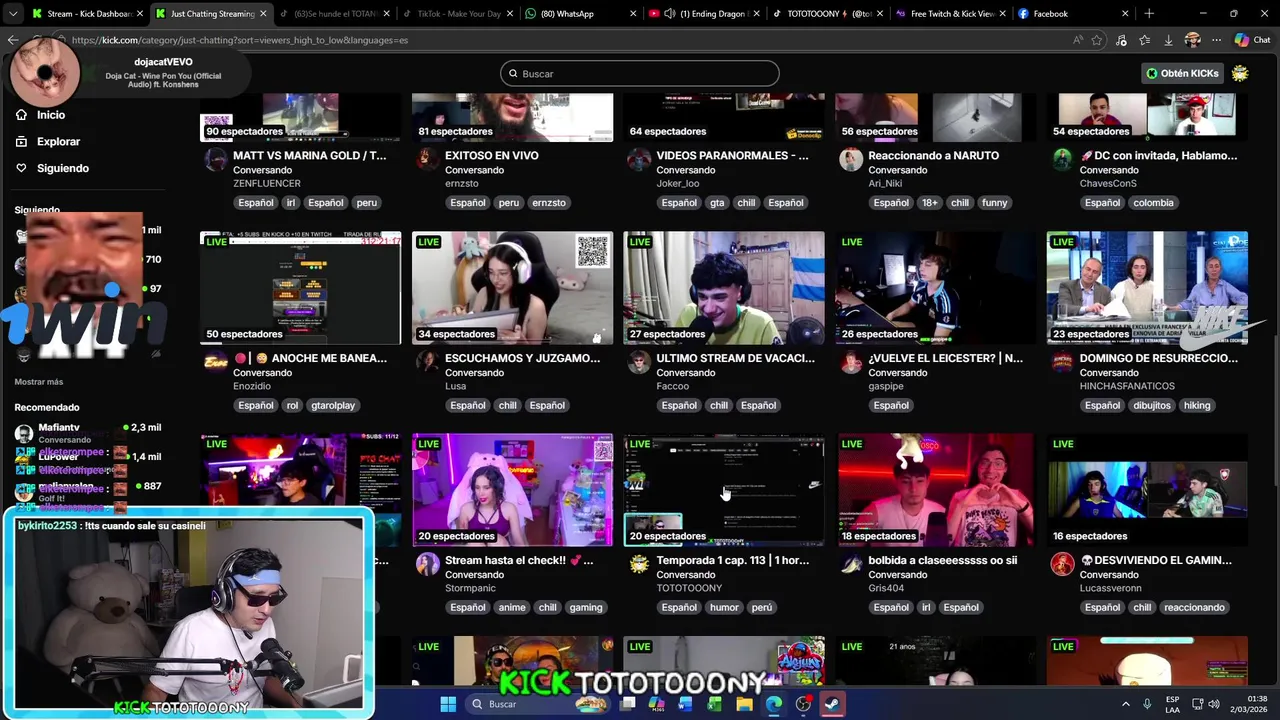Open DOMINGO DE RESURRECCIO stream thumbnail
The height and width of the screenshot is (720, 1280).
pyautogui.click(x=1147, y=288)
